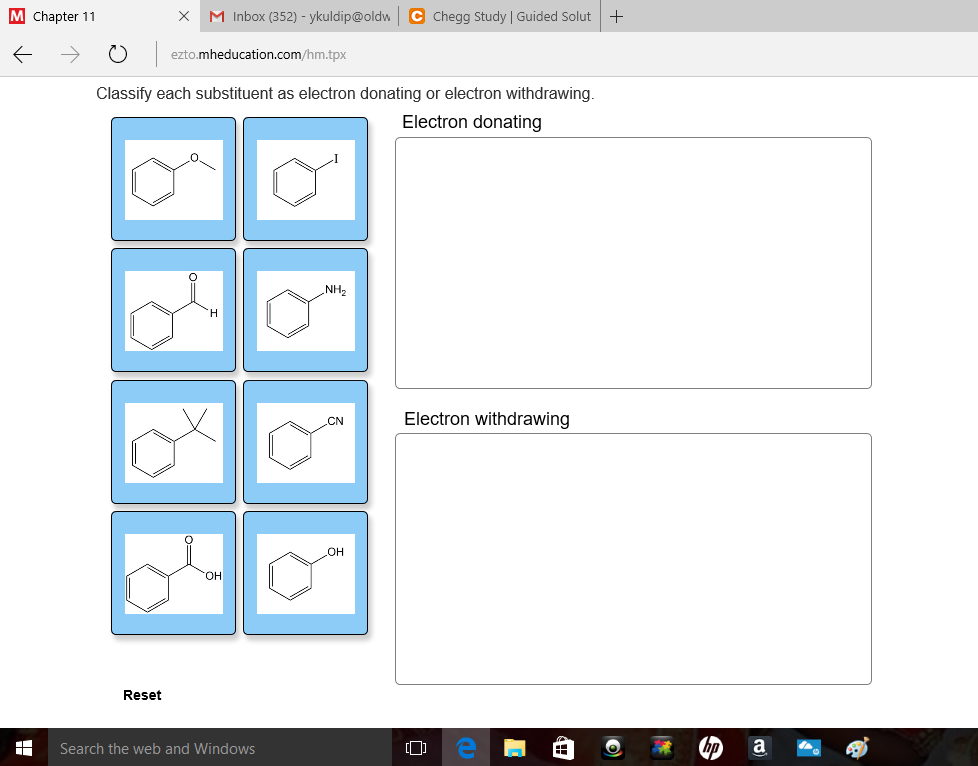Image resolution: width=978 pixels, height=766 pixels.
Task: Select the aniline NH2 substituent tile
Action: pos(305,311)
